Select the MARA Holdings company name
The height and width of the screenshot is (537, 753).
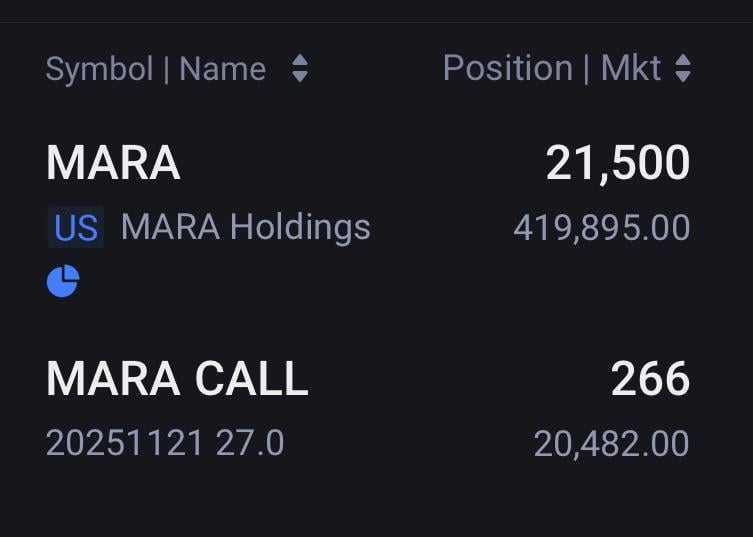[x=245, y=228]
